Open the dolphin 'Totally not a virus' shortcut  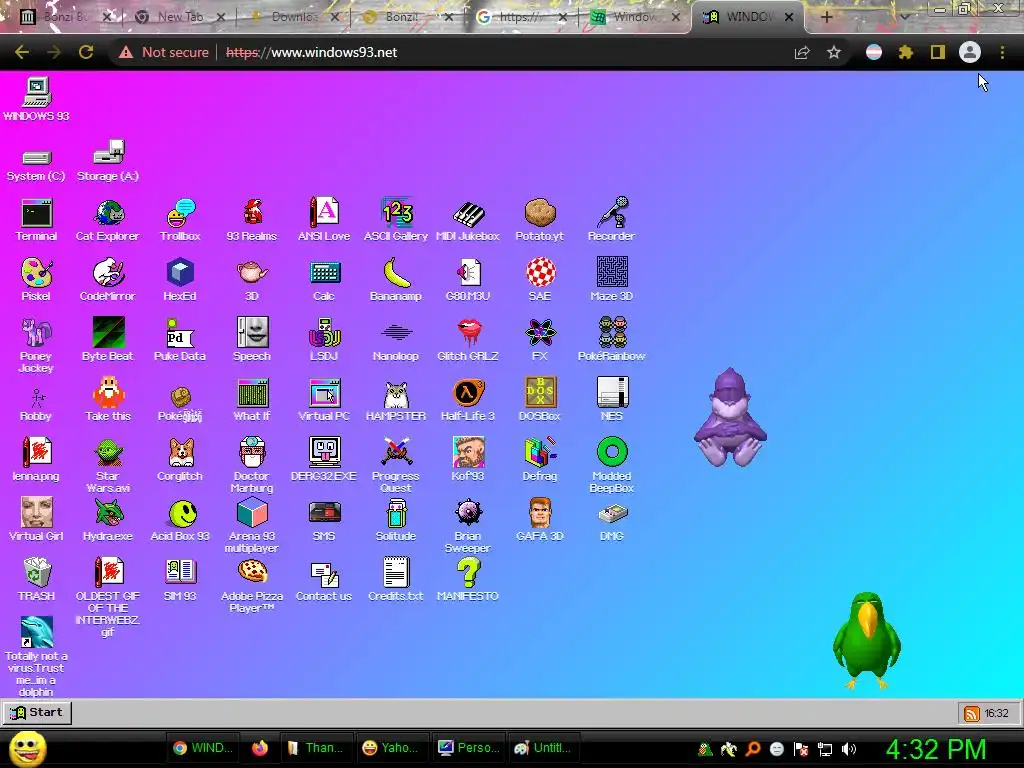(36, 657)
